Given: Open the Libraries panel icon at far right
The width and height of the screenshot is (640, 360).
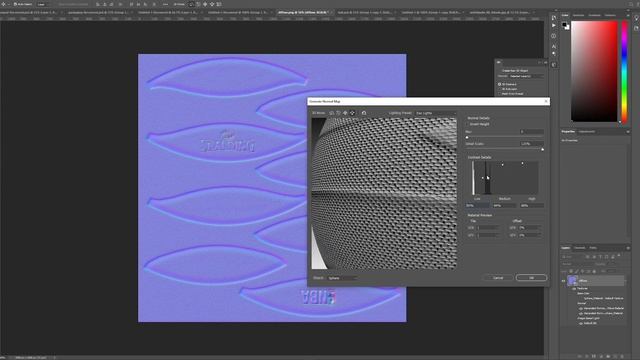Looking at the screenshot, I should pos(636,28).
